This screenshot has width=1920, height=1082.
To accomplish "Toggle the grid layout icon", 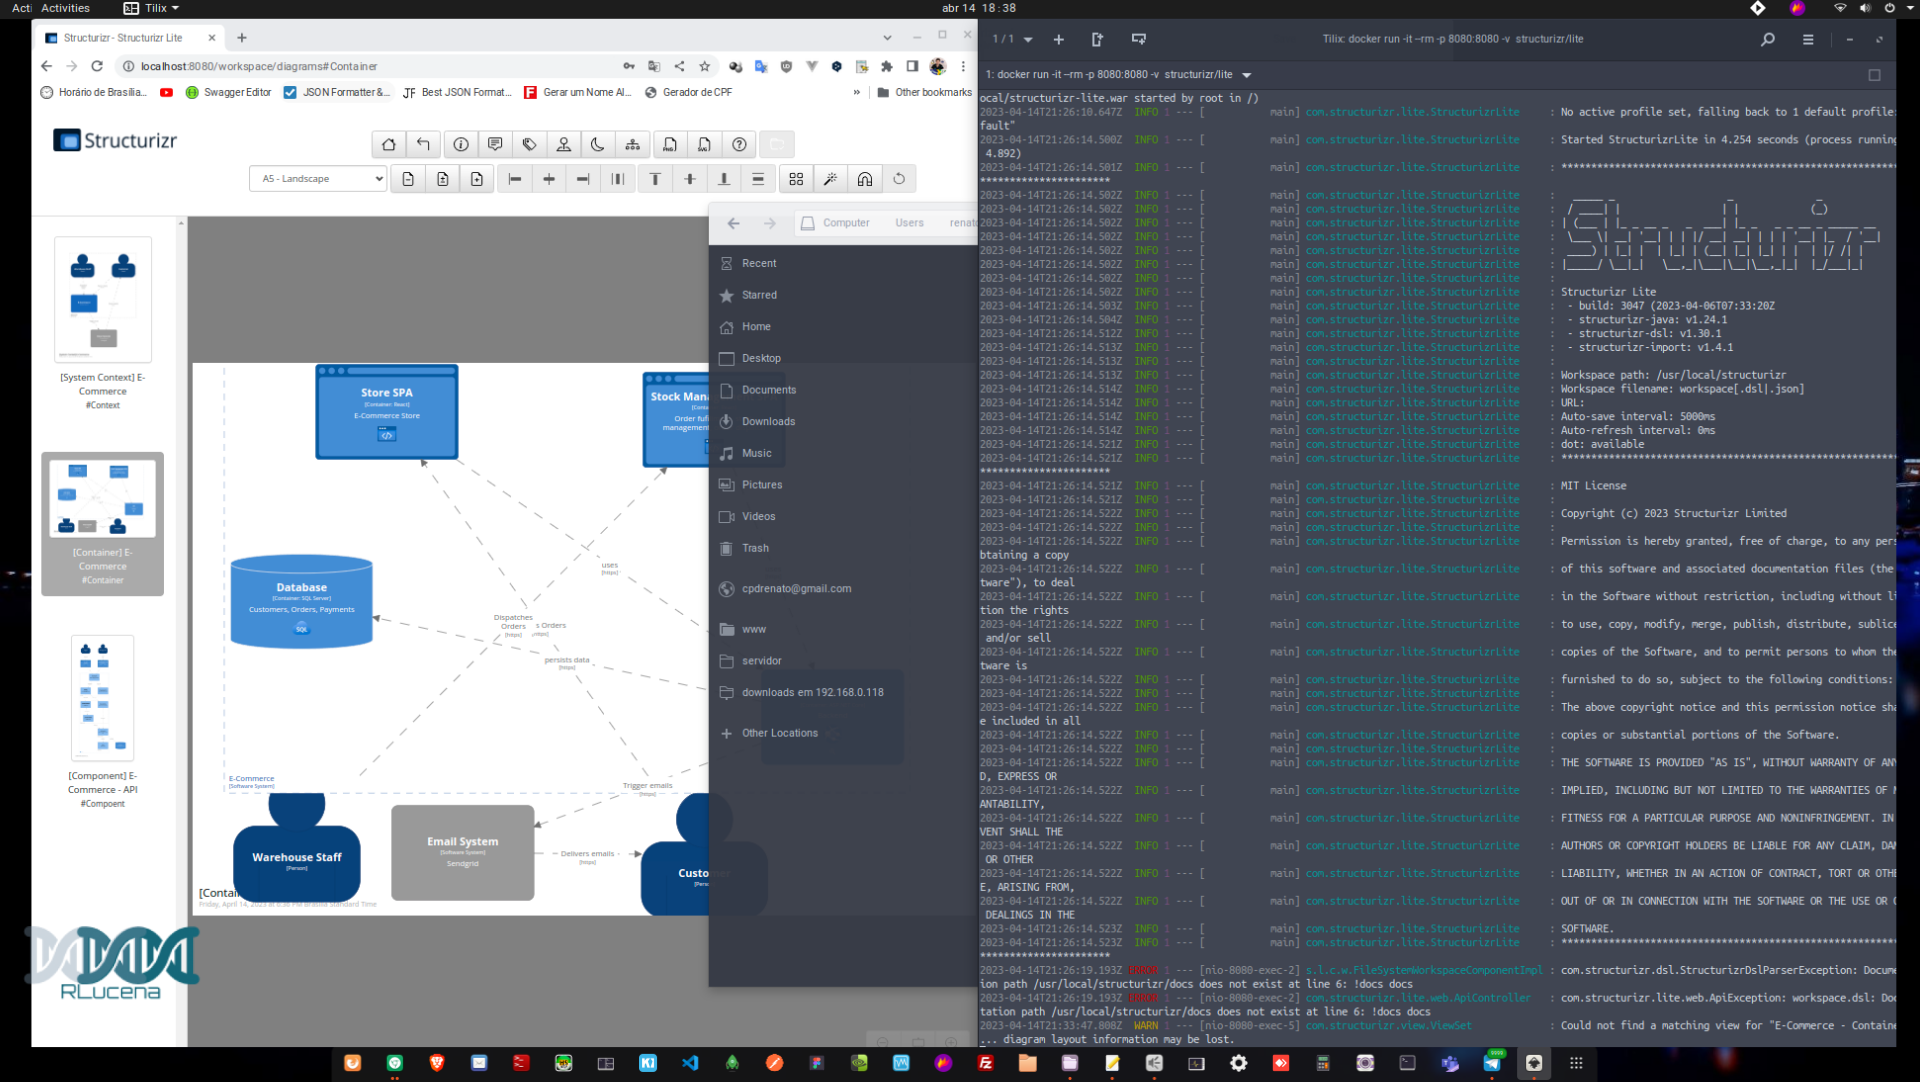I will pos(796,179).
